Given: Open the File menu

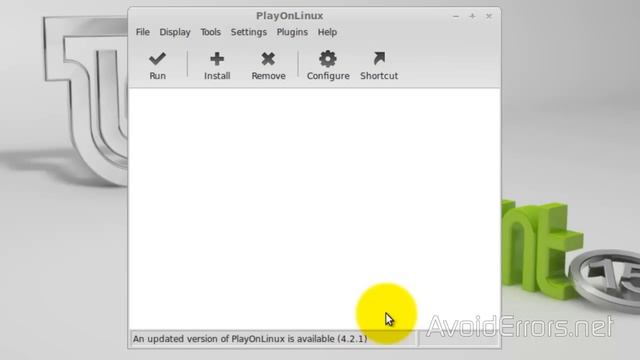Looking at the screenshot, I should [x=143, y=32].
